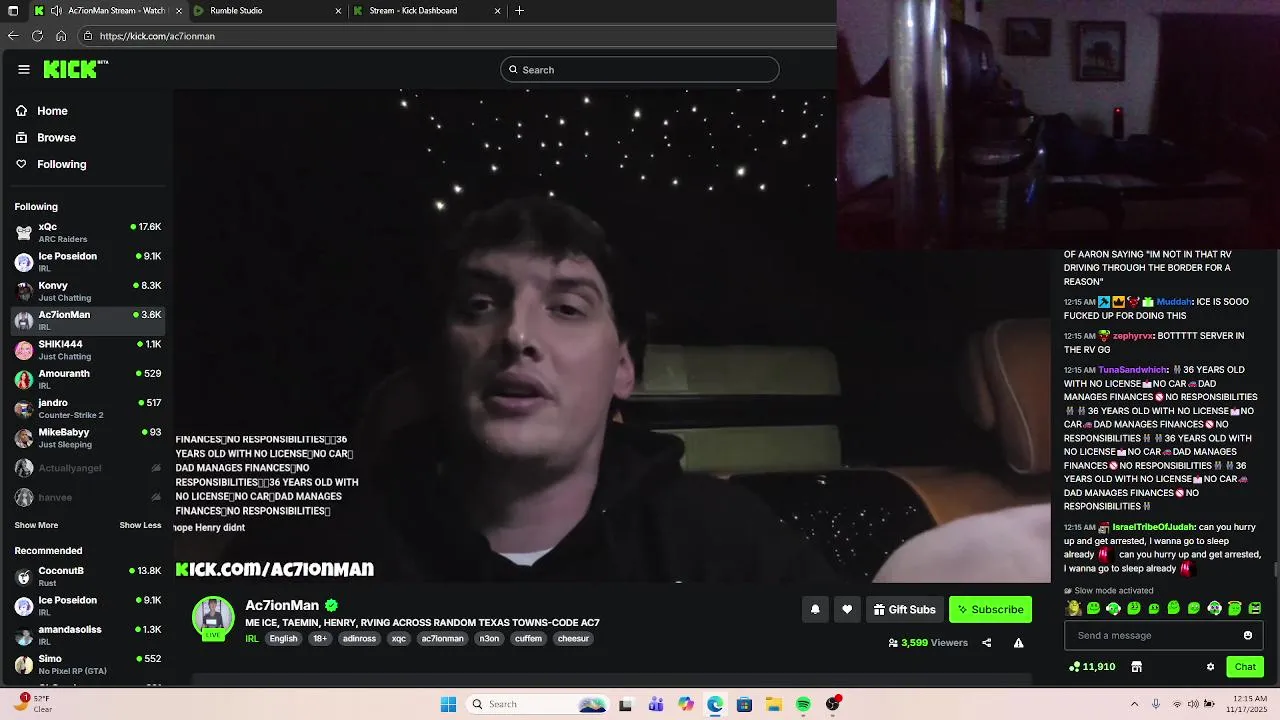1280x720 pixels.
Task: Report the stream with warning icon
Action: 1018,643
